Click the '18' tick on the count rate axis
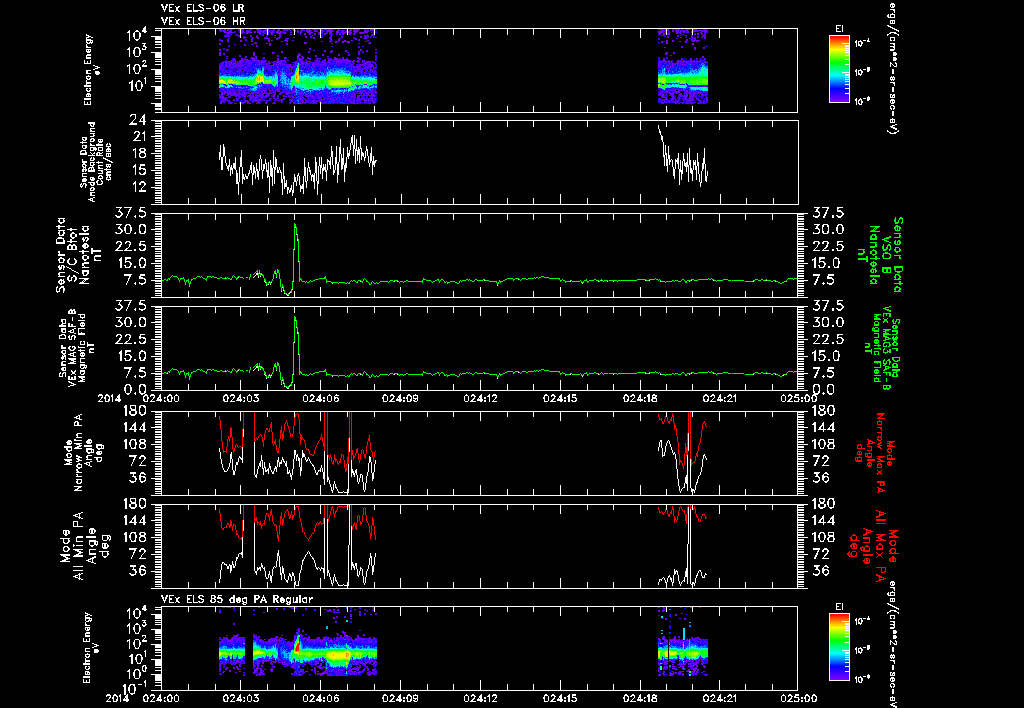 pyautogui.click(x=138, y=153)
